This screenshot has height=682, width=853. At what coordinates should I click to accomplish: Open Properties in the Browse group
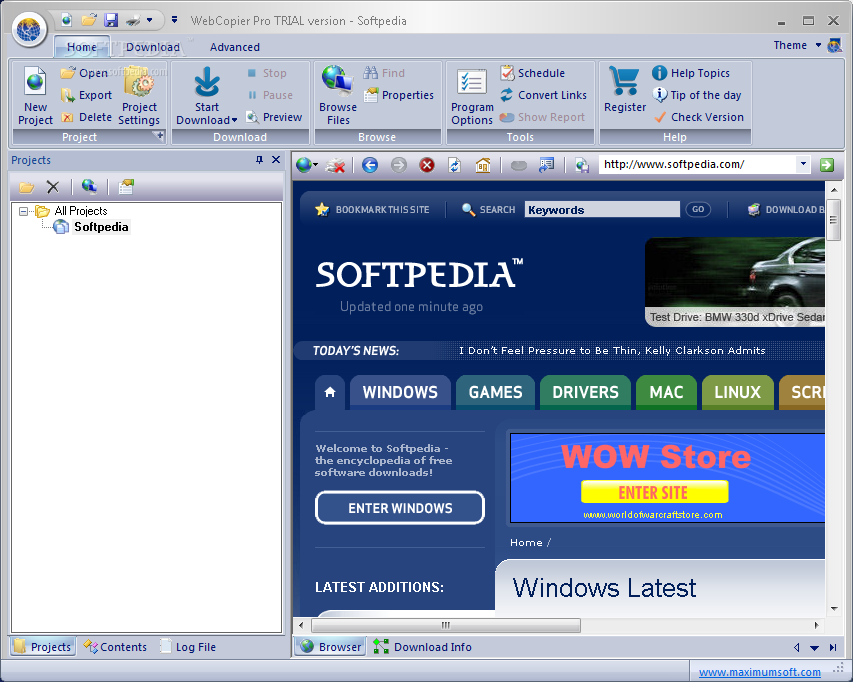click(x=399, y=95)
